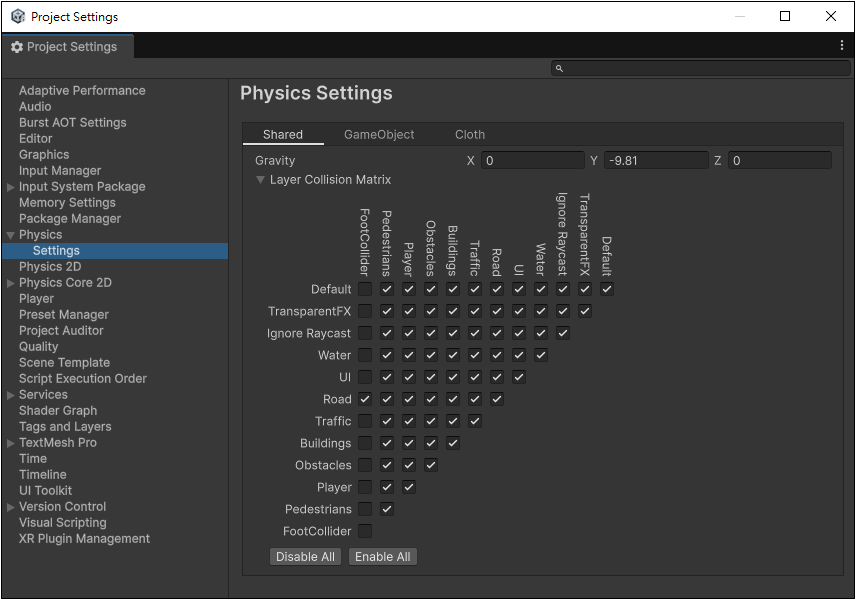856x600 pixels.
Task: Close the Project Settings window
Action: click(x=830, y=16)
